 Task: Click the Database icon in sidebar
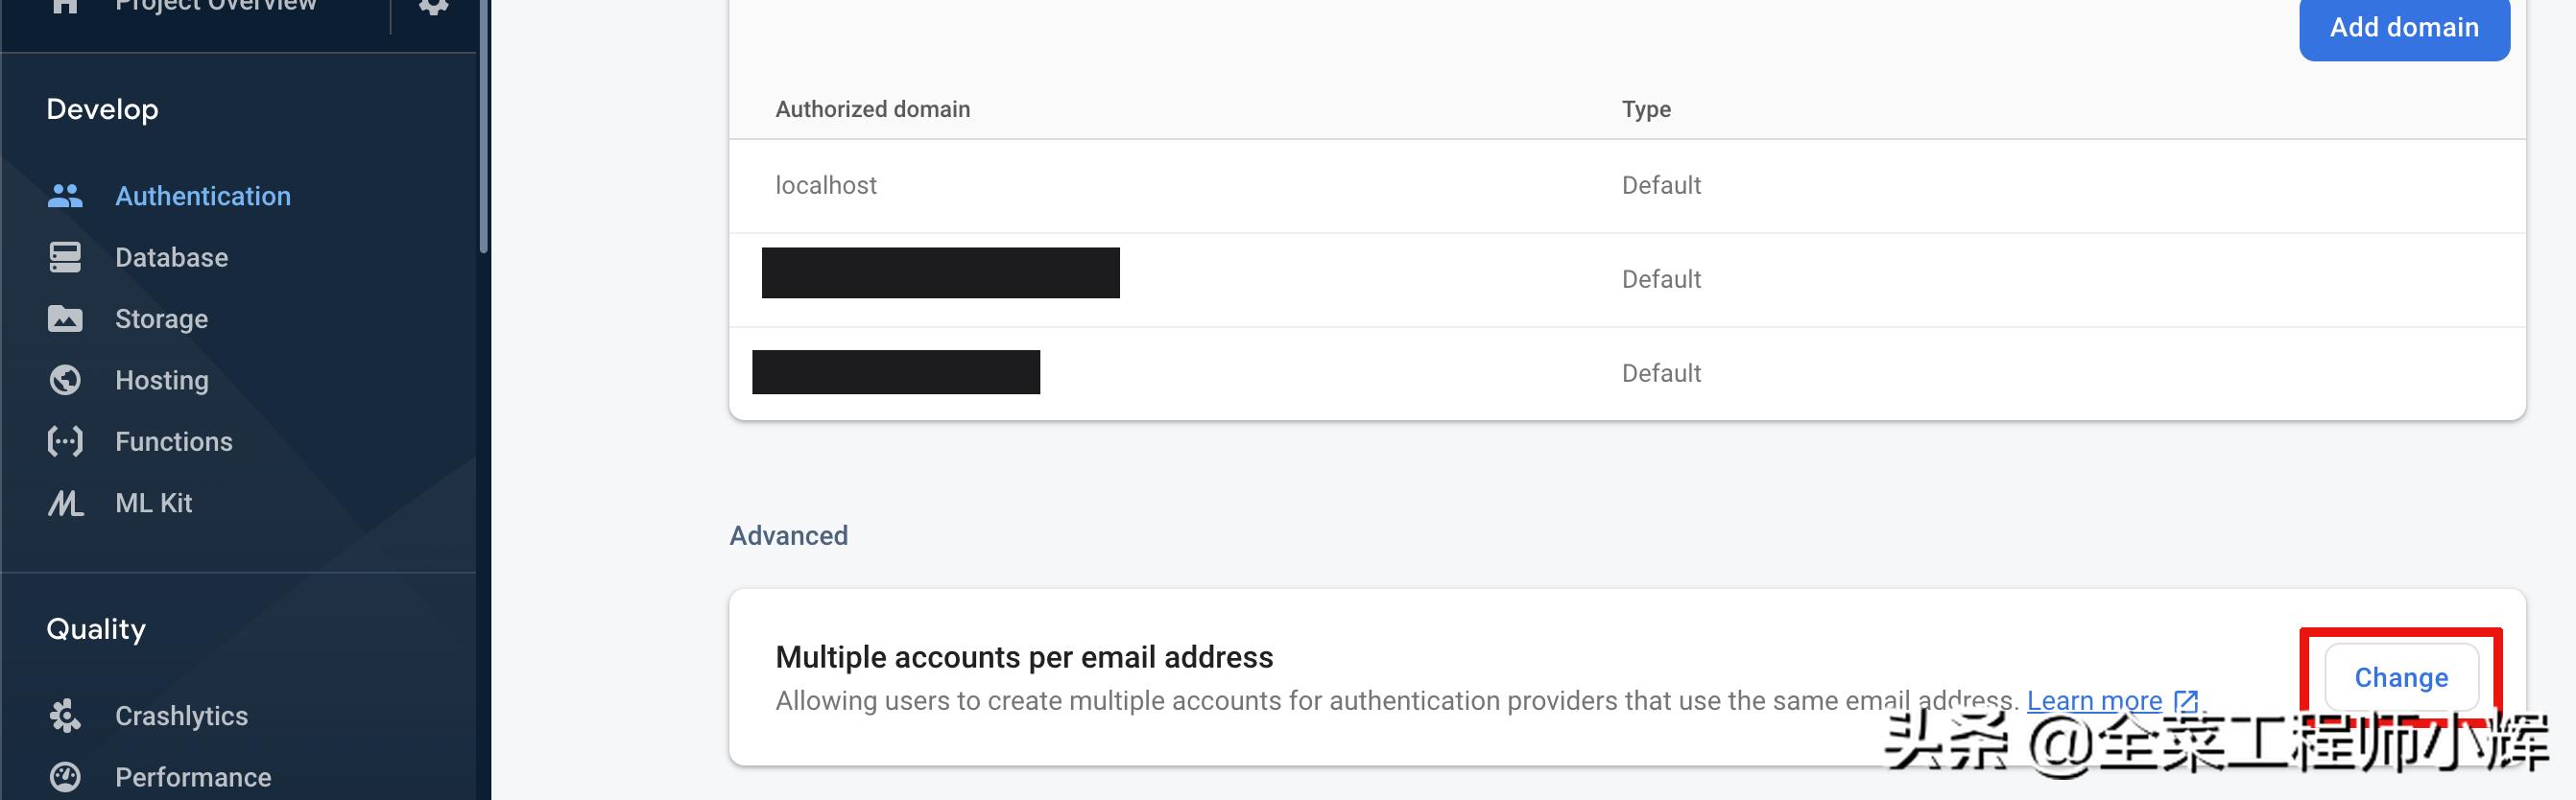coord(65,258)
